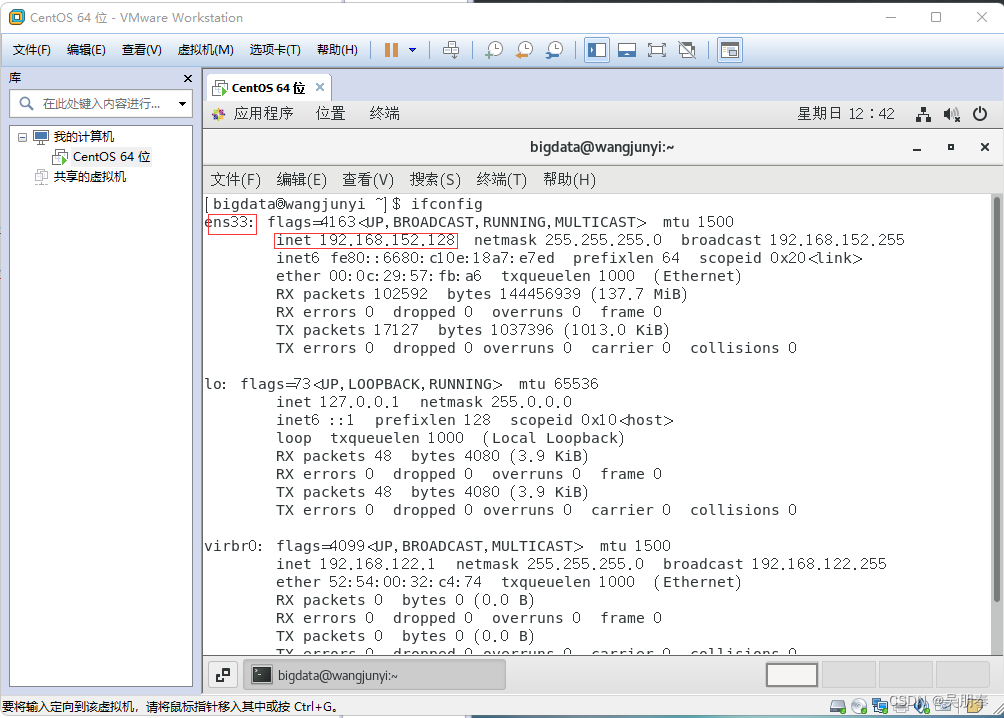This screenshot has height=718, width=1004.
Task: Switch to the CentOS 64 位 tab
Action: click(x=268, y=88)
